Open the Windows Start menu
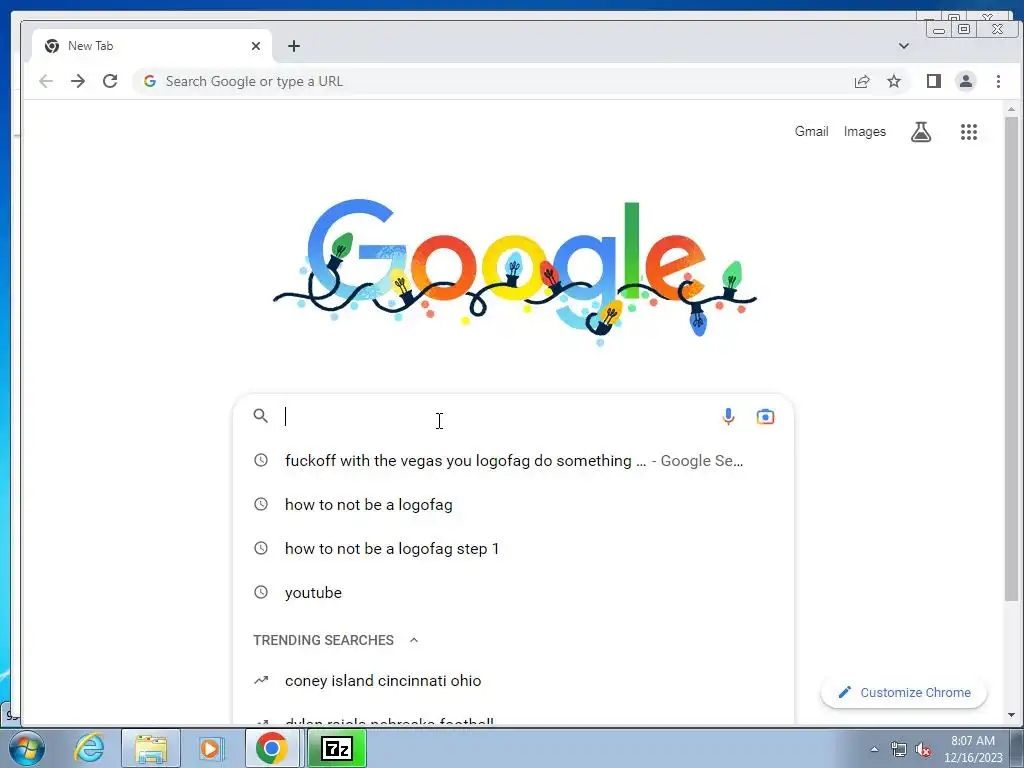The image size is (1024, 768). coord(26,748)
